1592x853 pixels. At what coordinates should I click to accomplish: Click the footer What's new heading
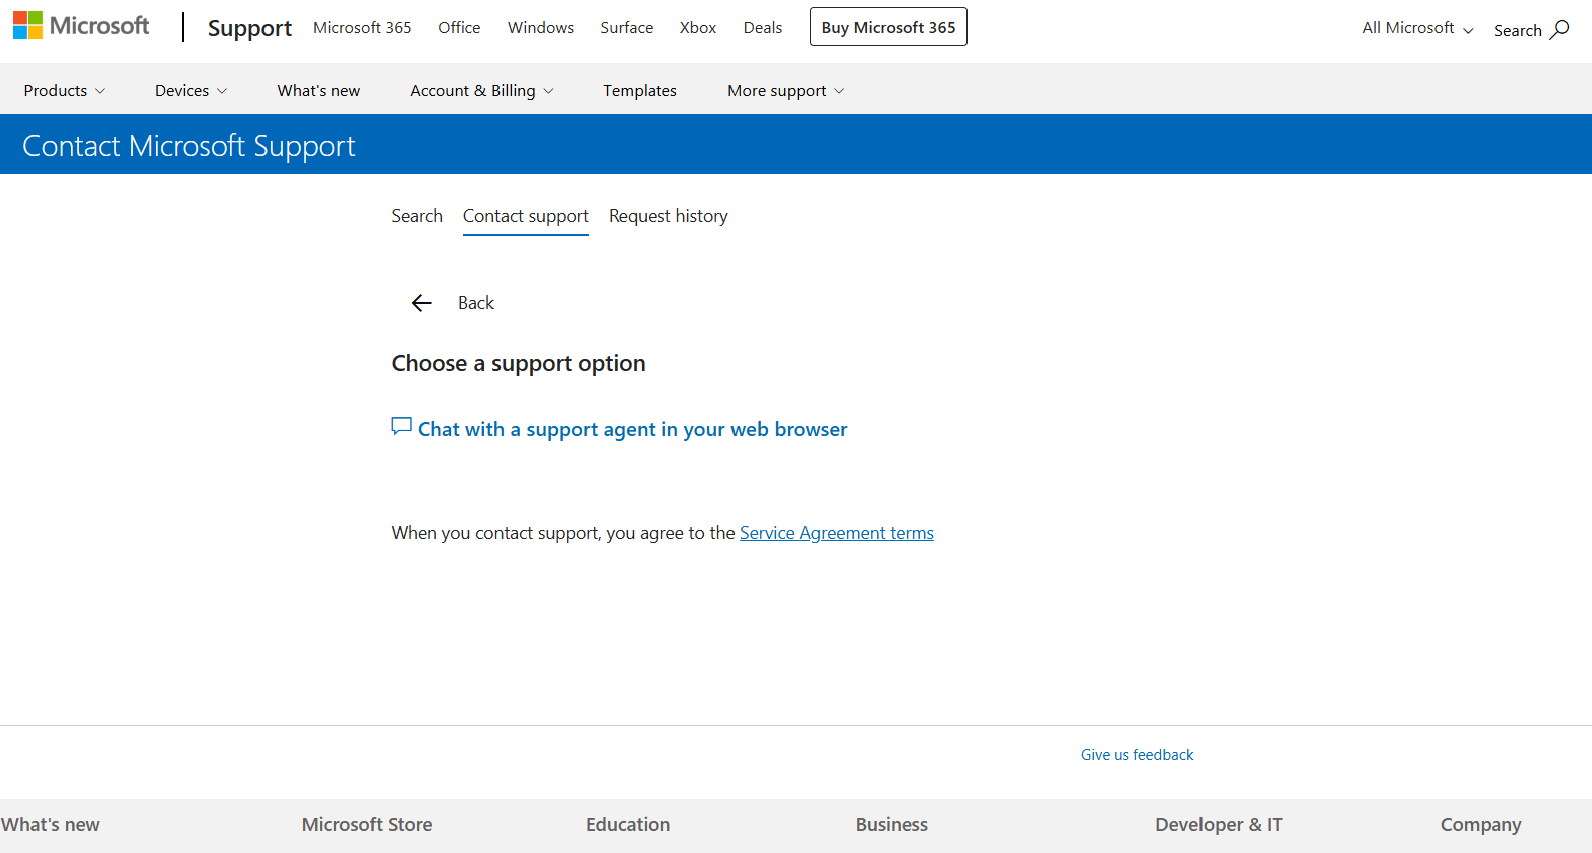50,825
